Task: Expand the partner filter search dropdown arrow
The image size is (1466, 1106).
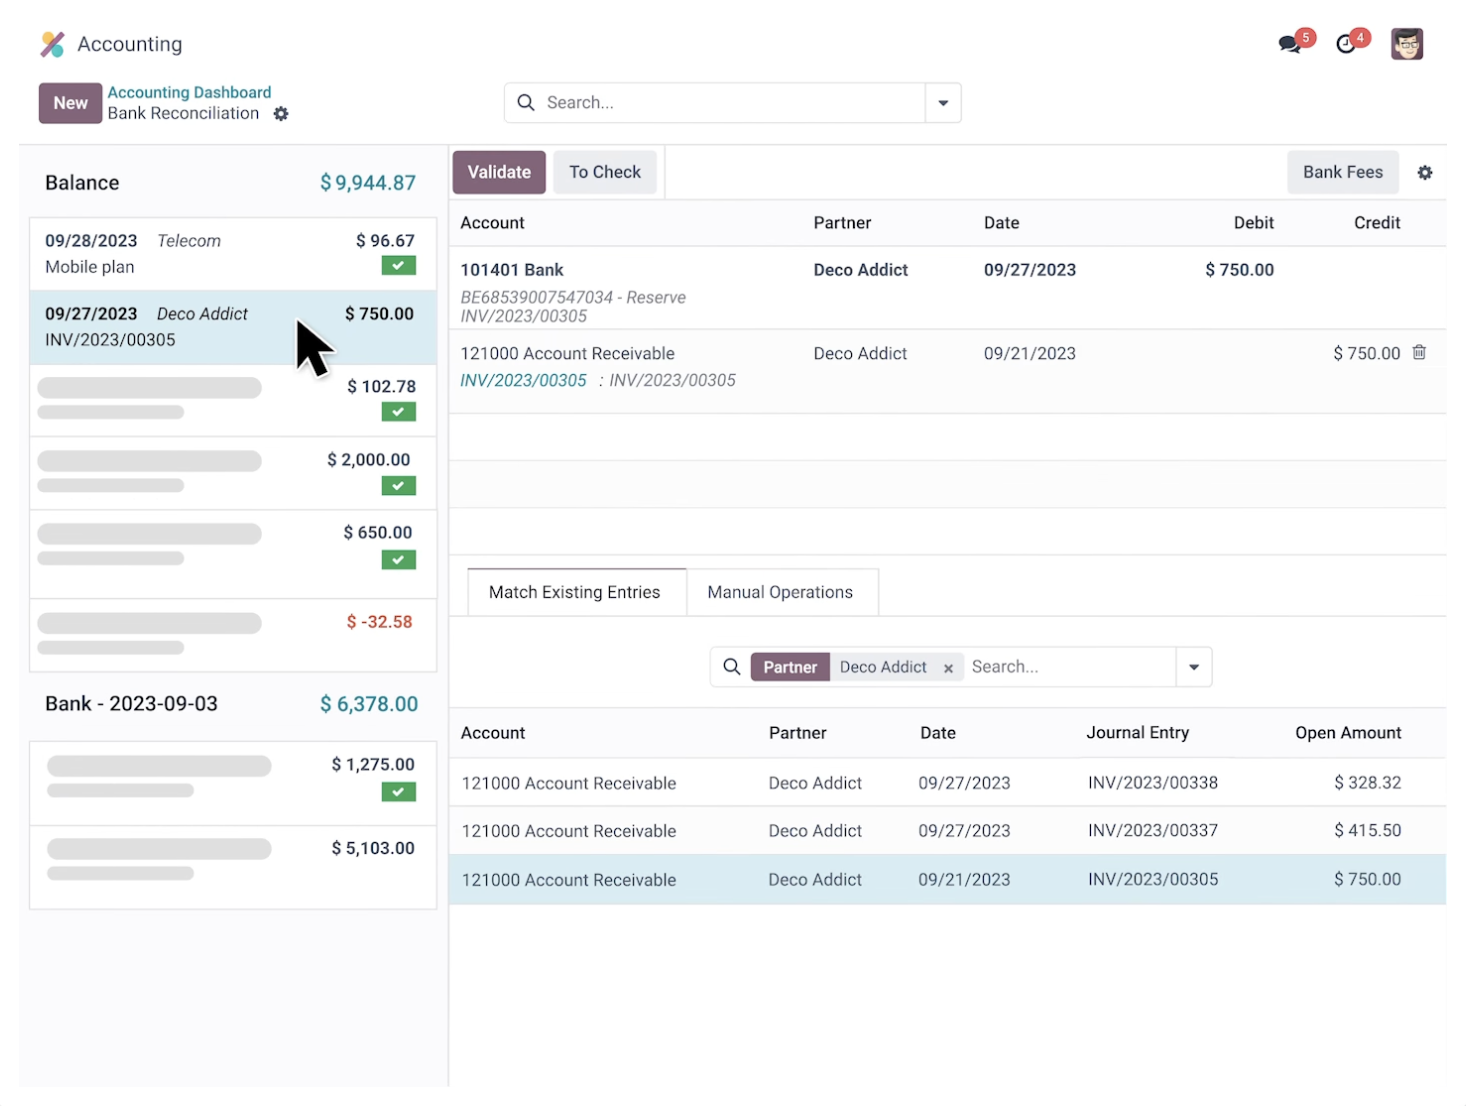Action: [x=1194, y=667]
